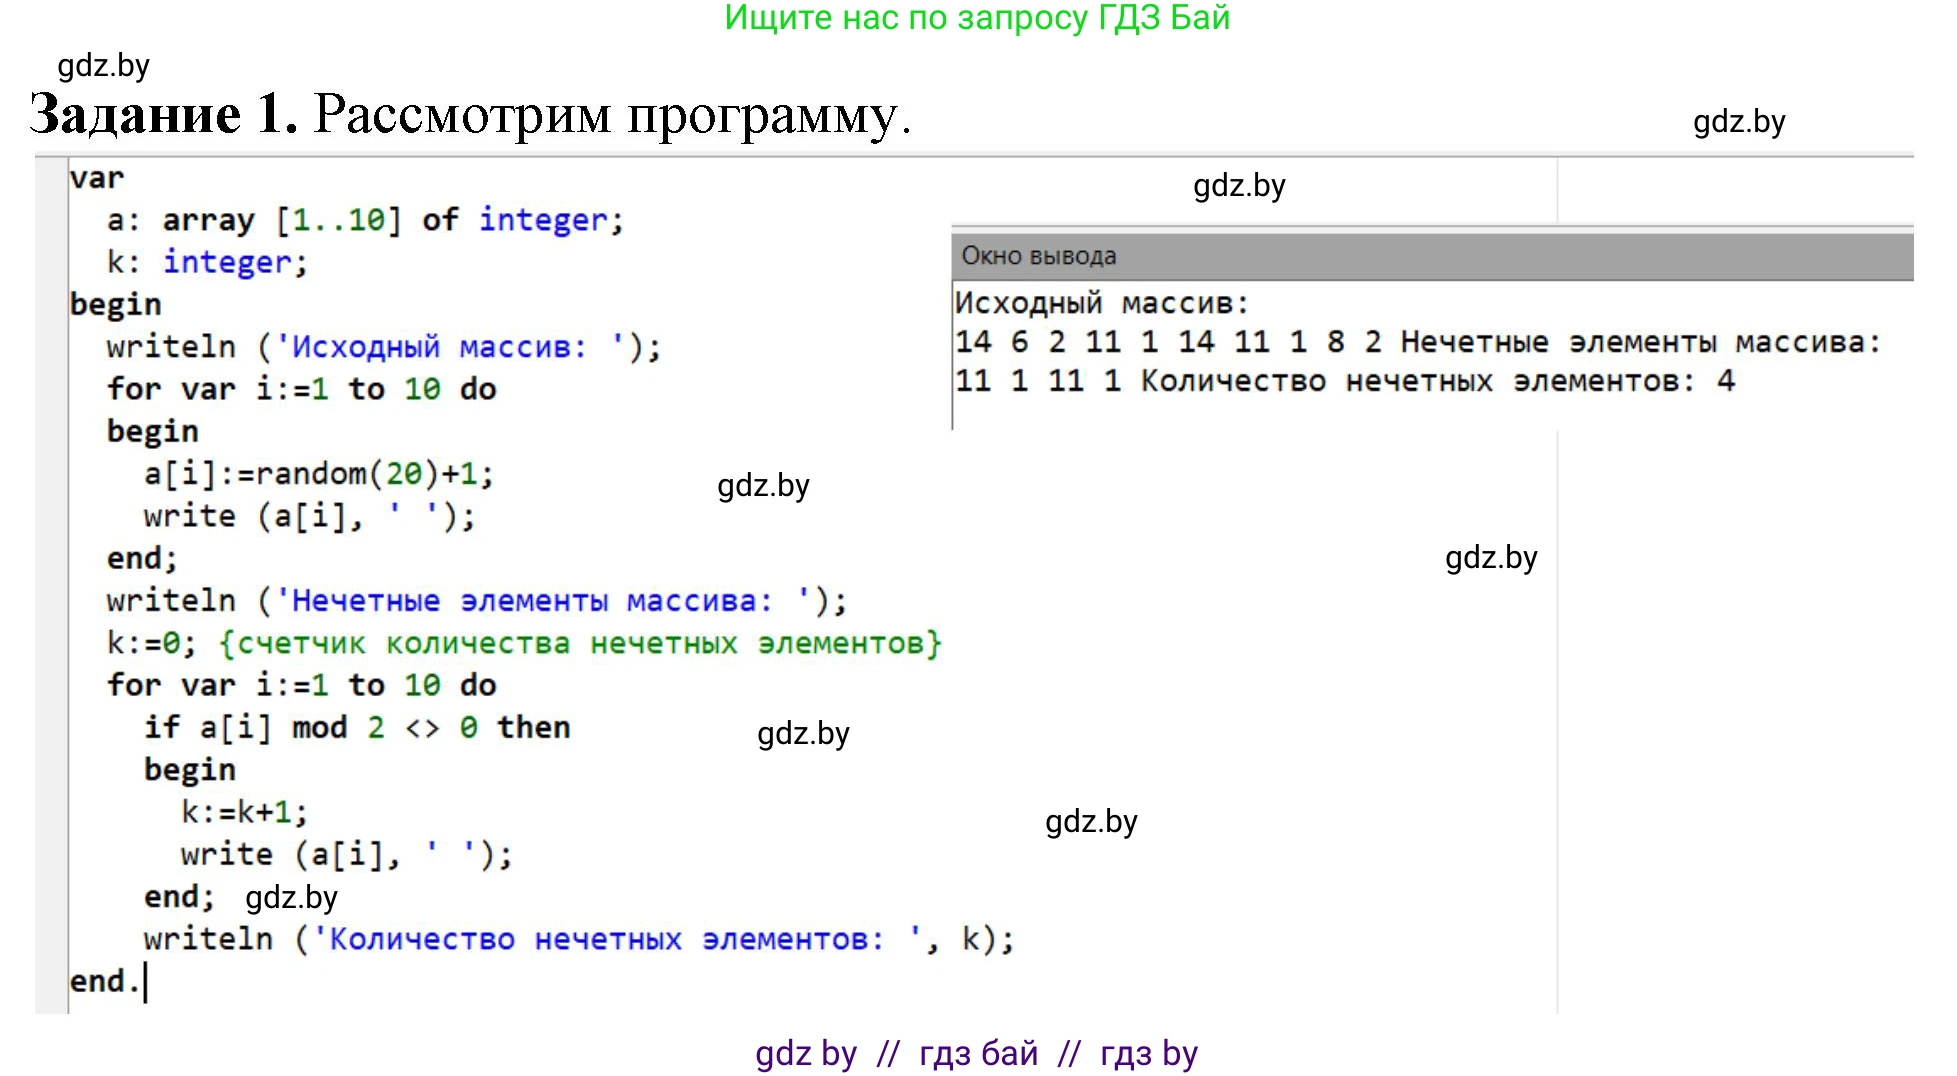Click the writeln 'Нечетные элементы массива: ' statement
This screenshot has height=1076, width=1957.
coord(476,601)
